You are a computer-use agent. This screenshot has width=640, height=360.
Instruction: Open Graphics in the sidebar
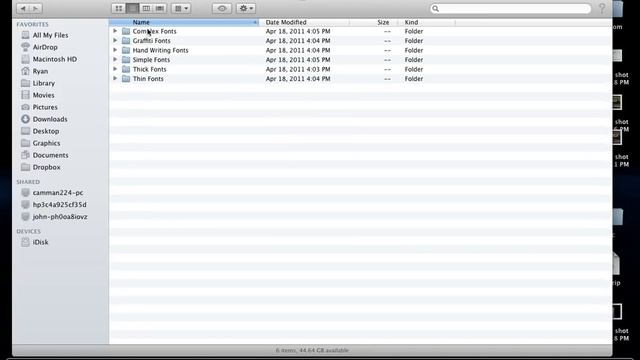(41, 143)
